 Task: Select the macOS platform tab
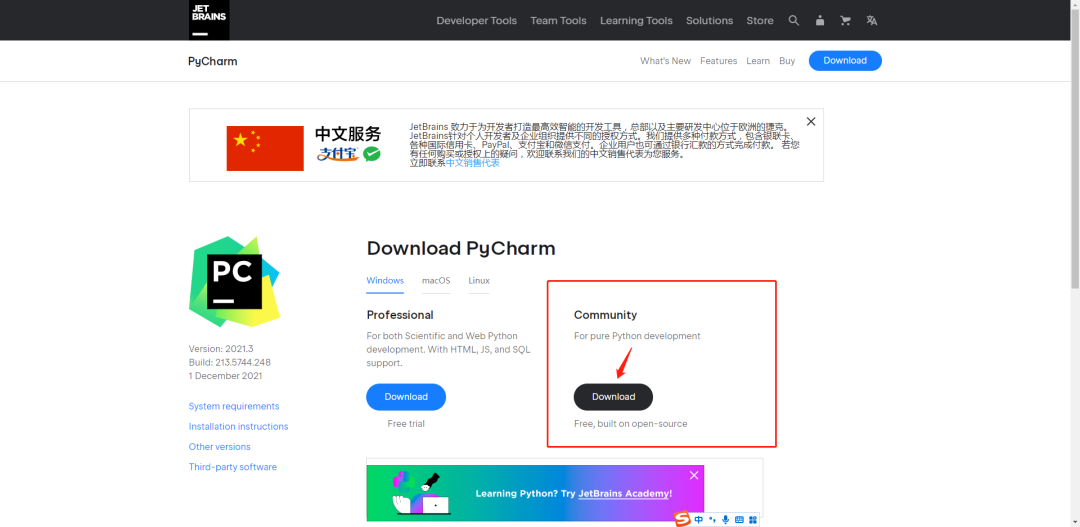point(436,281)
